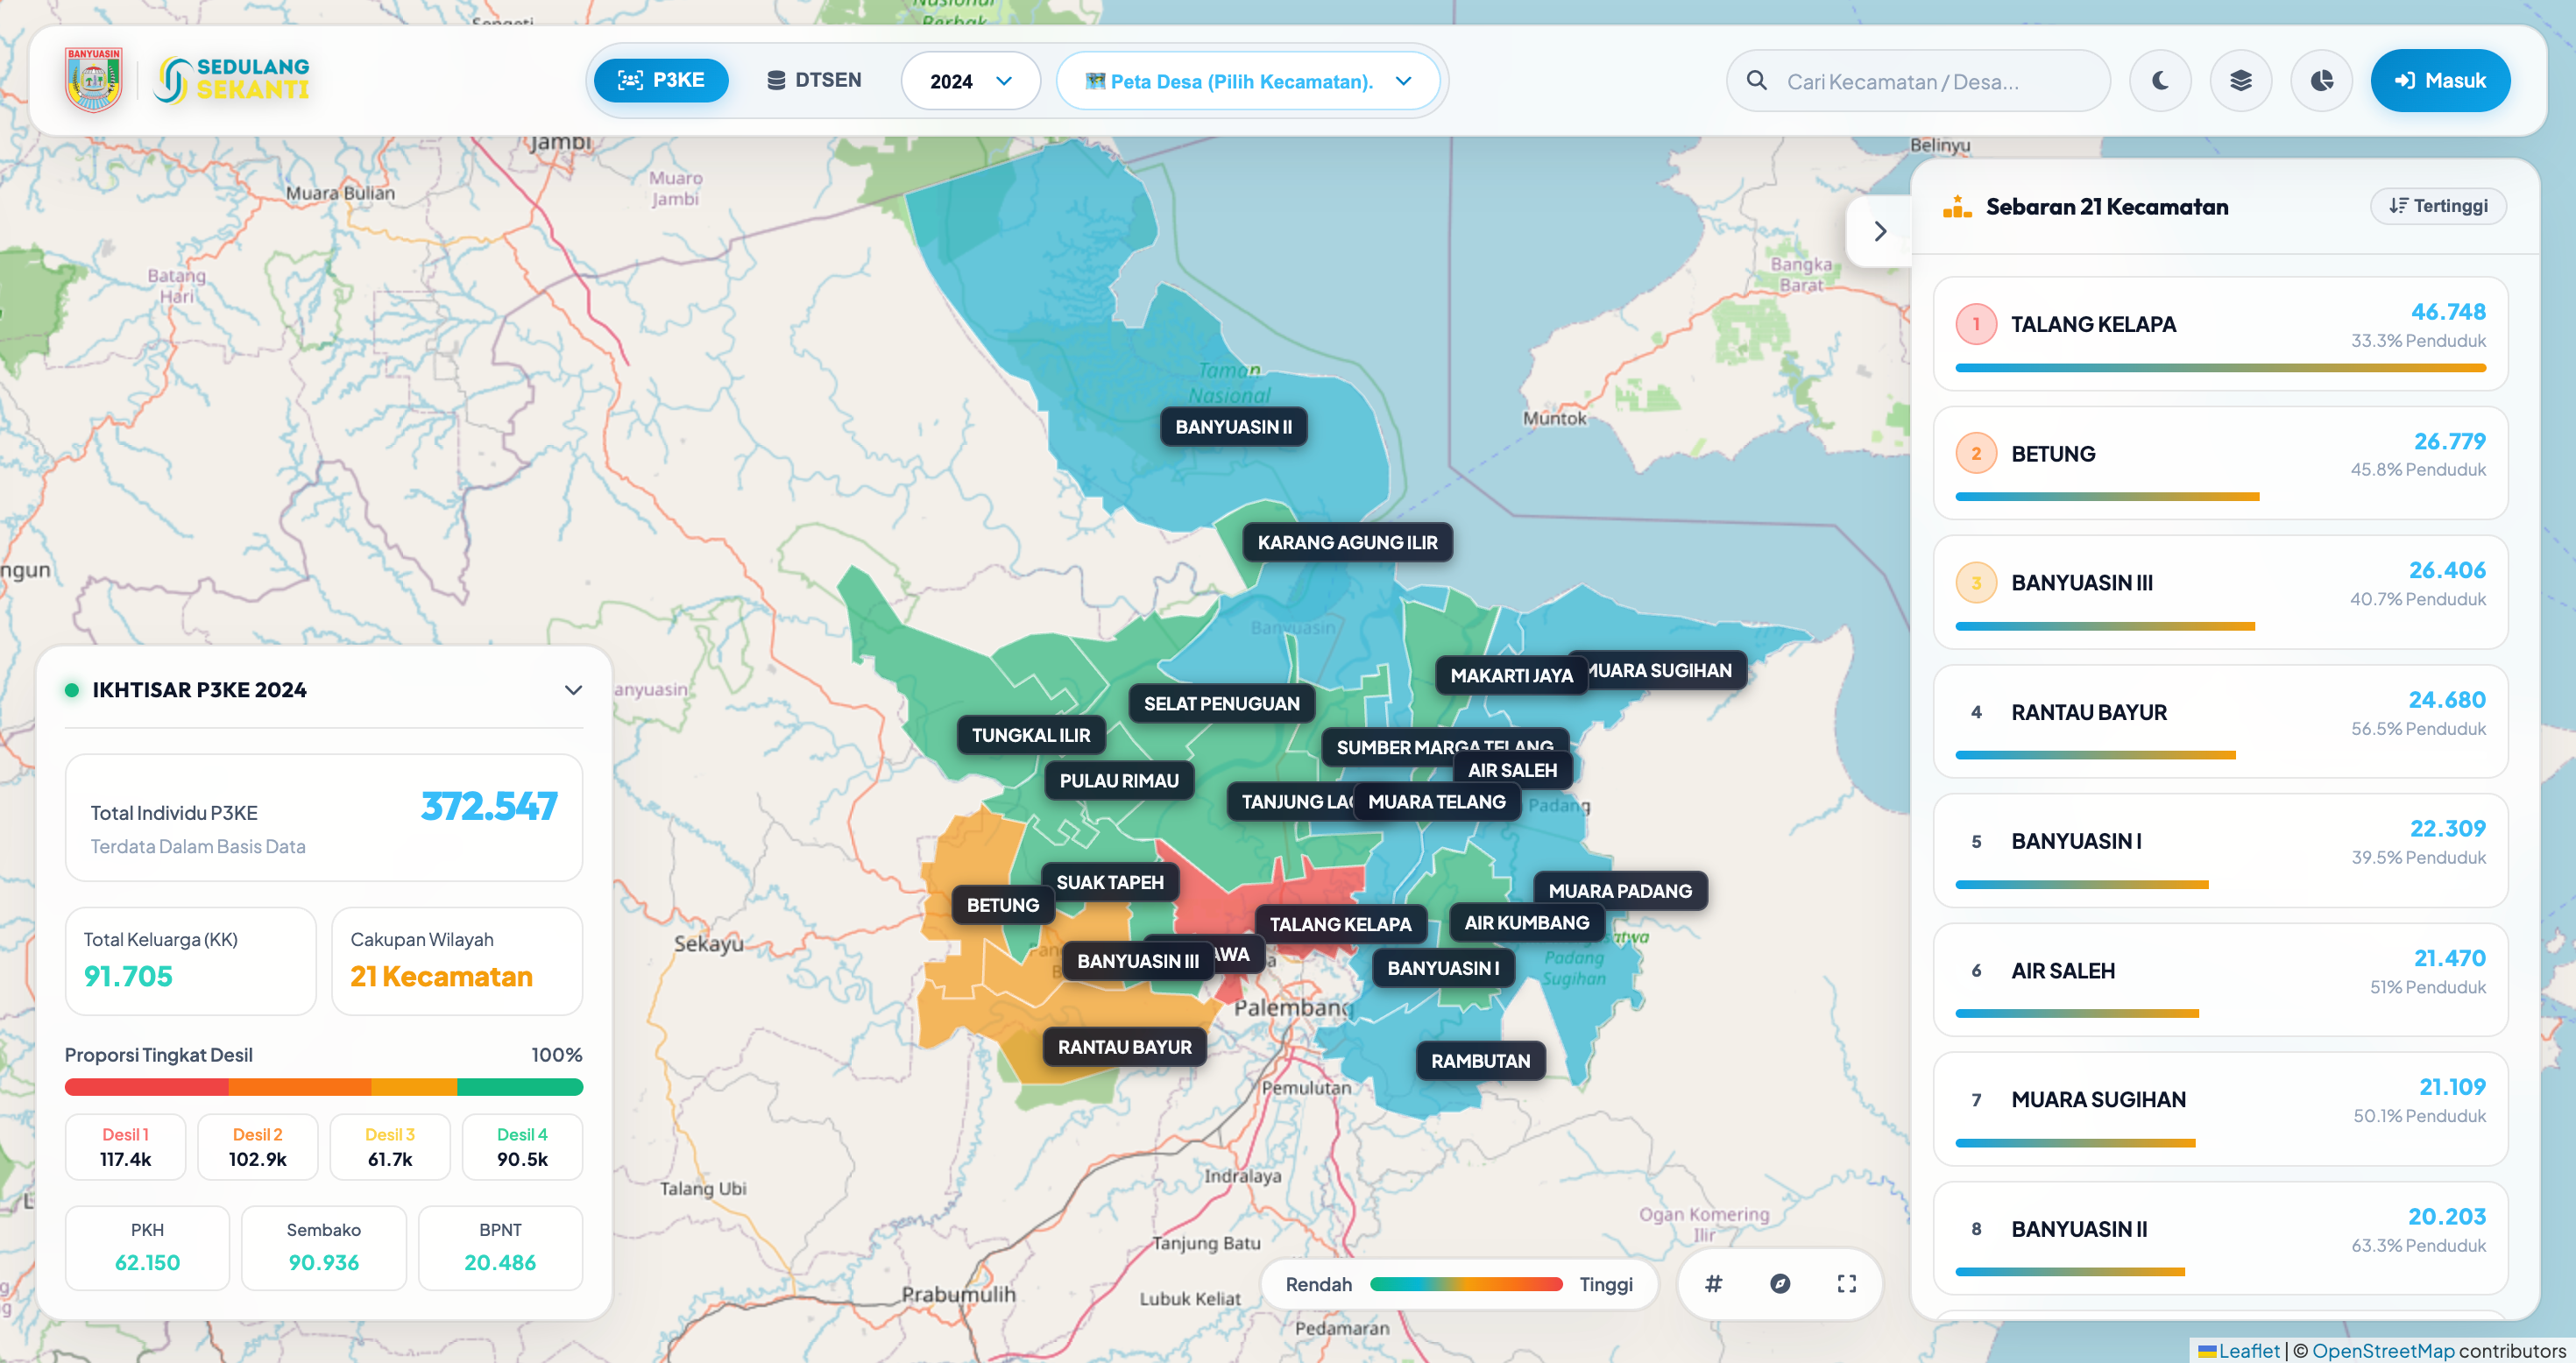Click the compass icon on map toolbar
The height and width of the screenshot is (1363, 2576).
[x=1780, y=1284]
